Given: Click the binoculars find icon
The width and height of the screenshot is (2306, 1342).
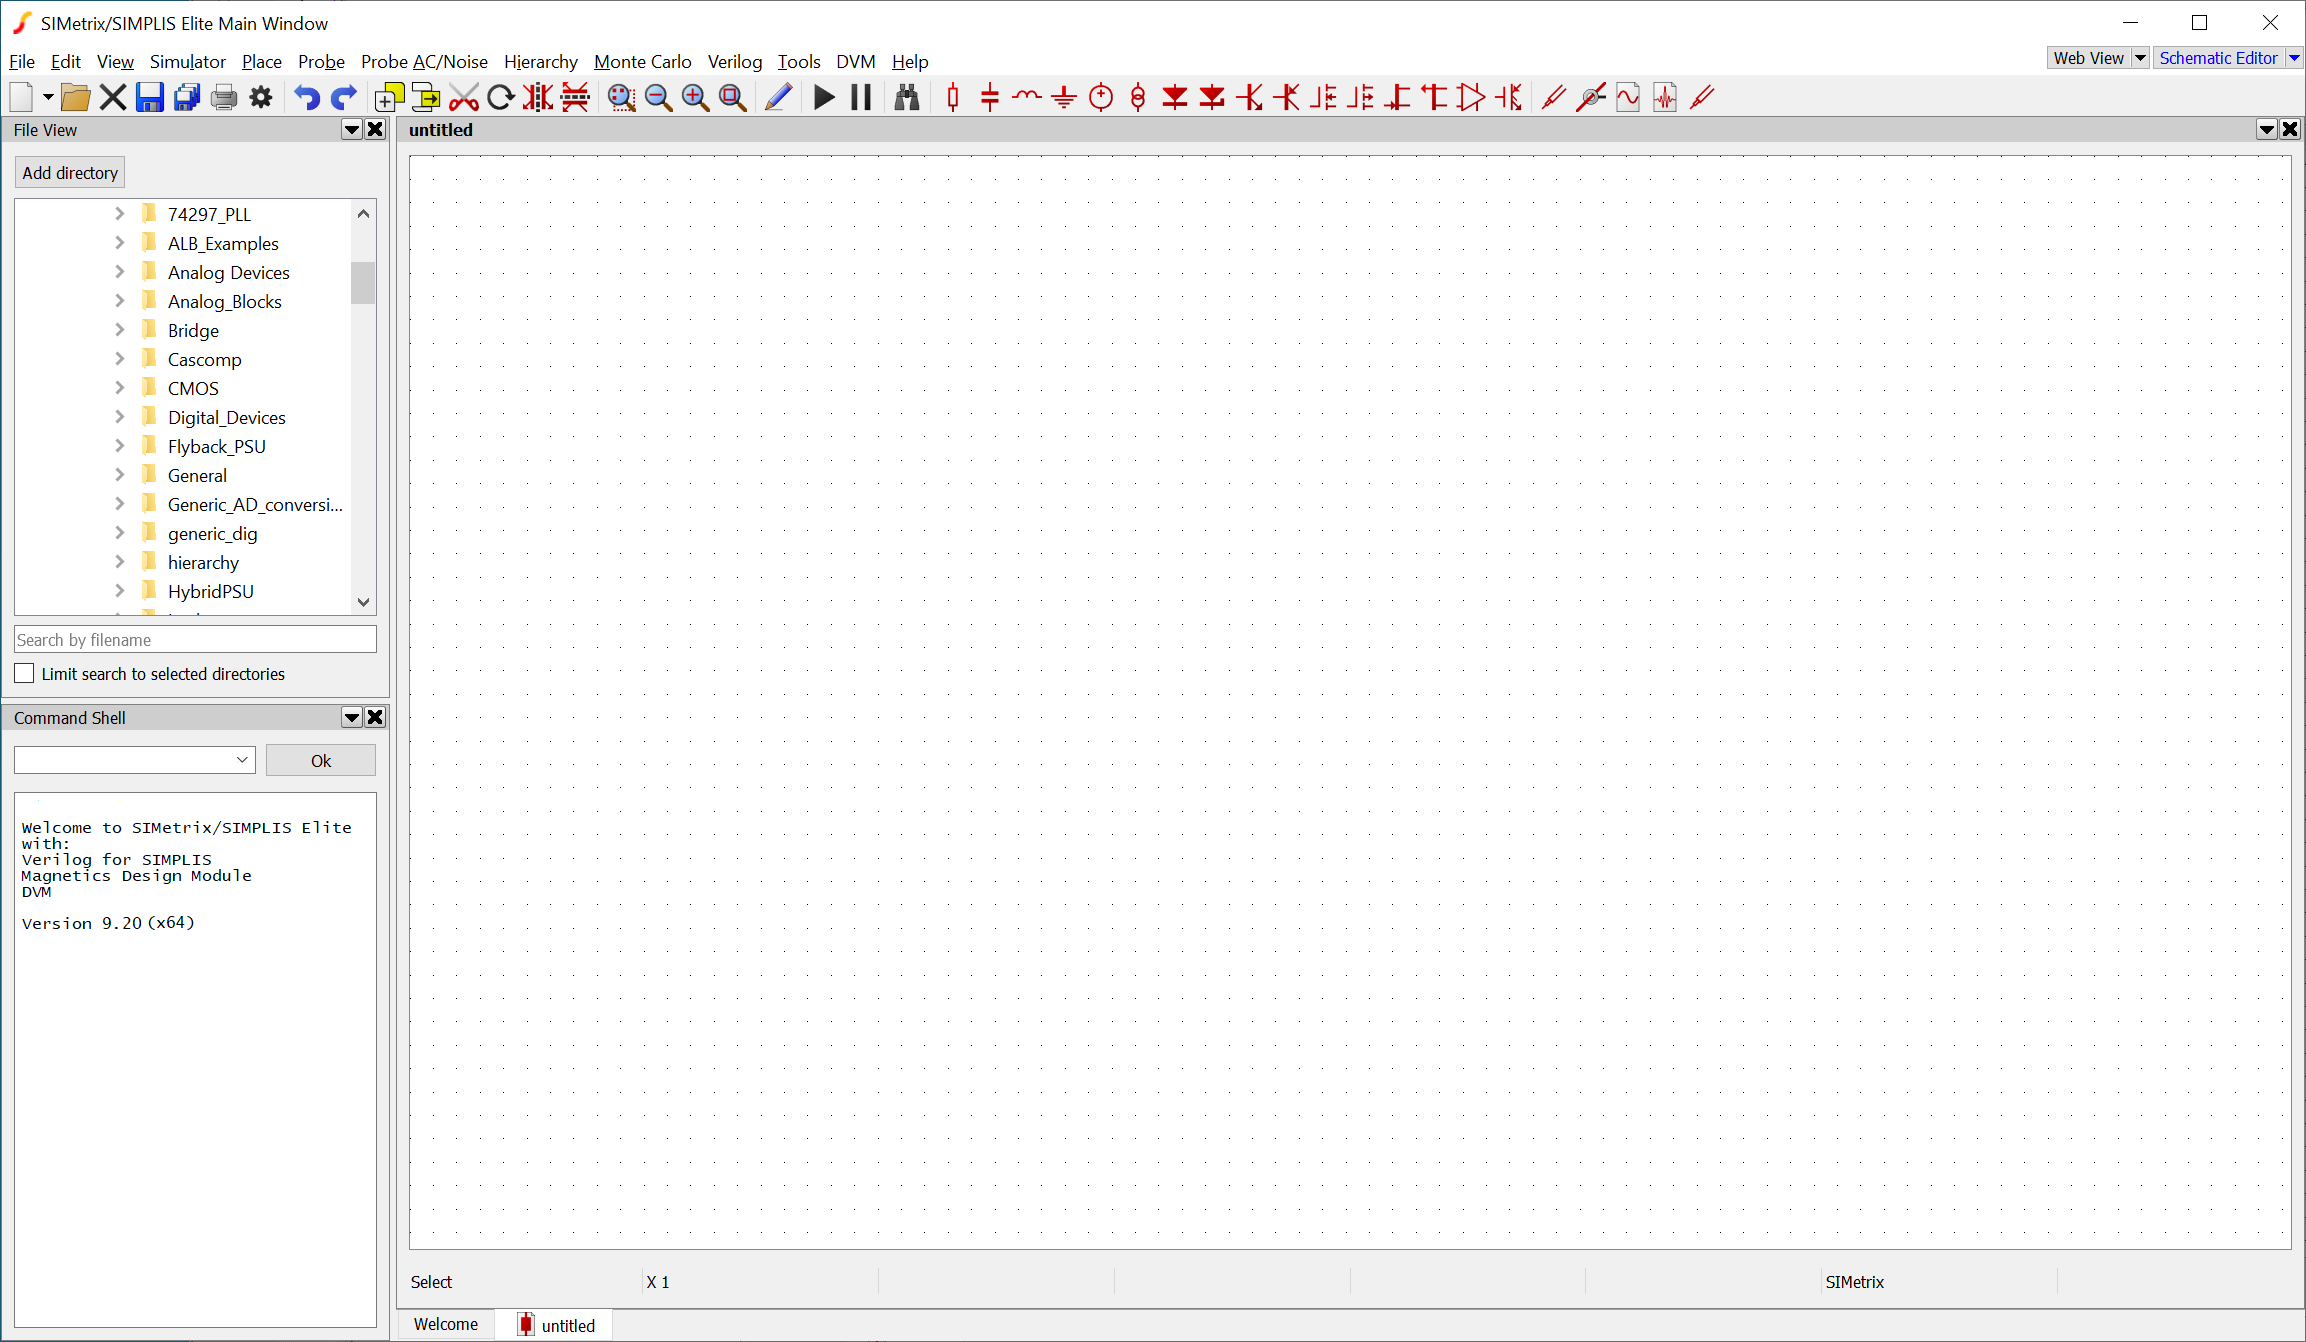Looking at the screenshot, I should [906, 97].
